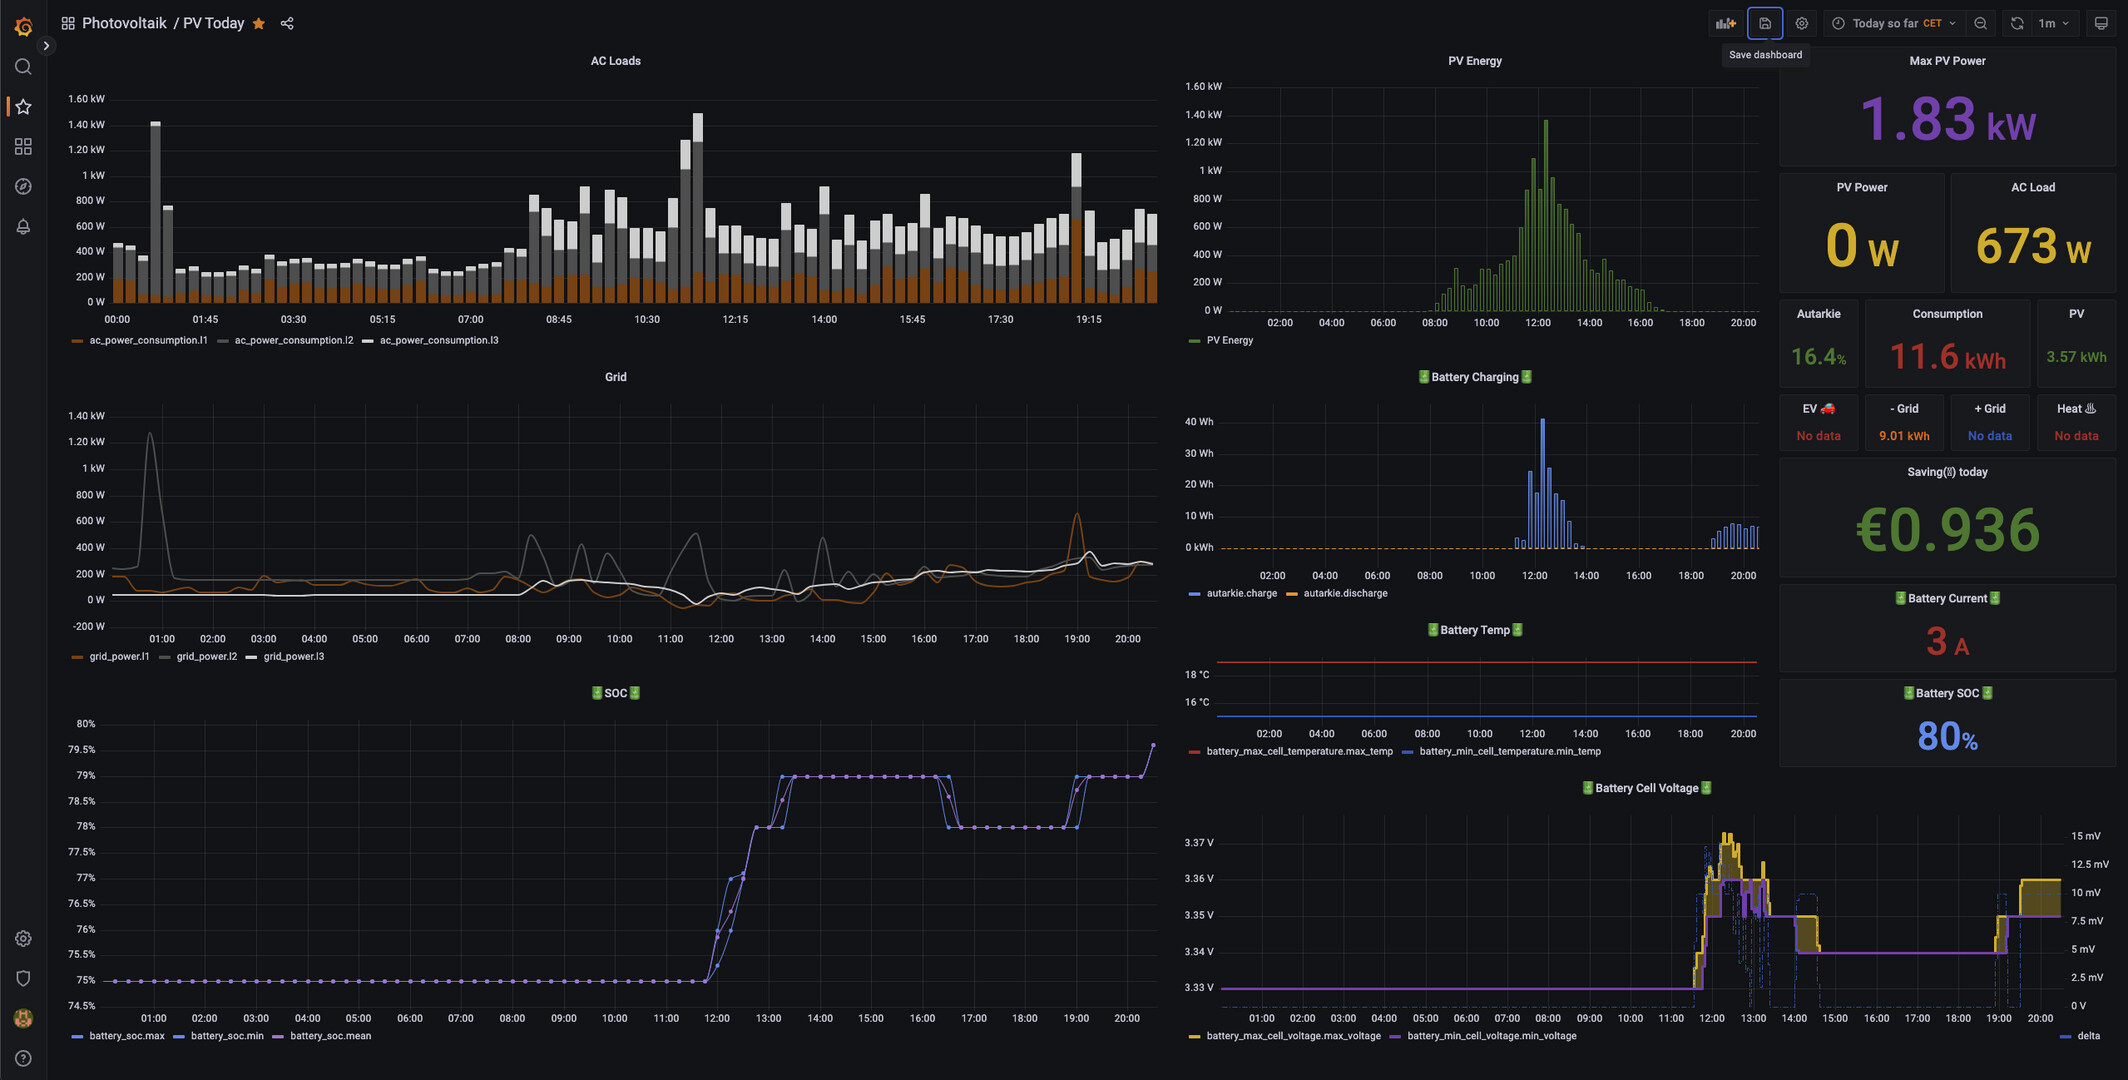Save dashboard via the floppy icon
Screen dimensions: 2128x1080
tap(1765, 23)
